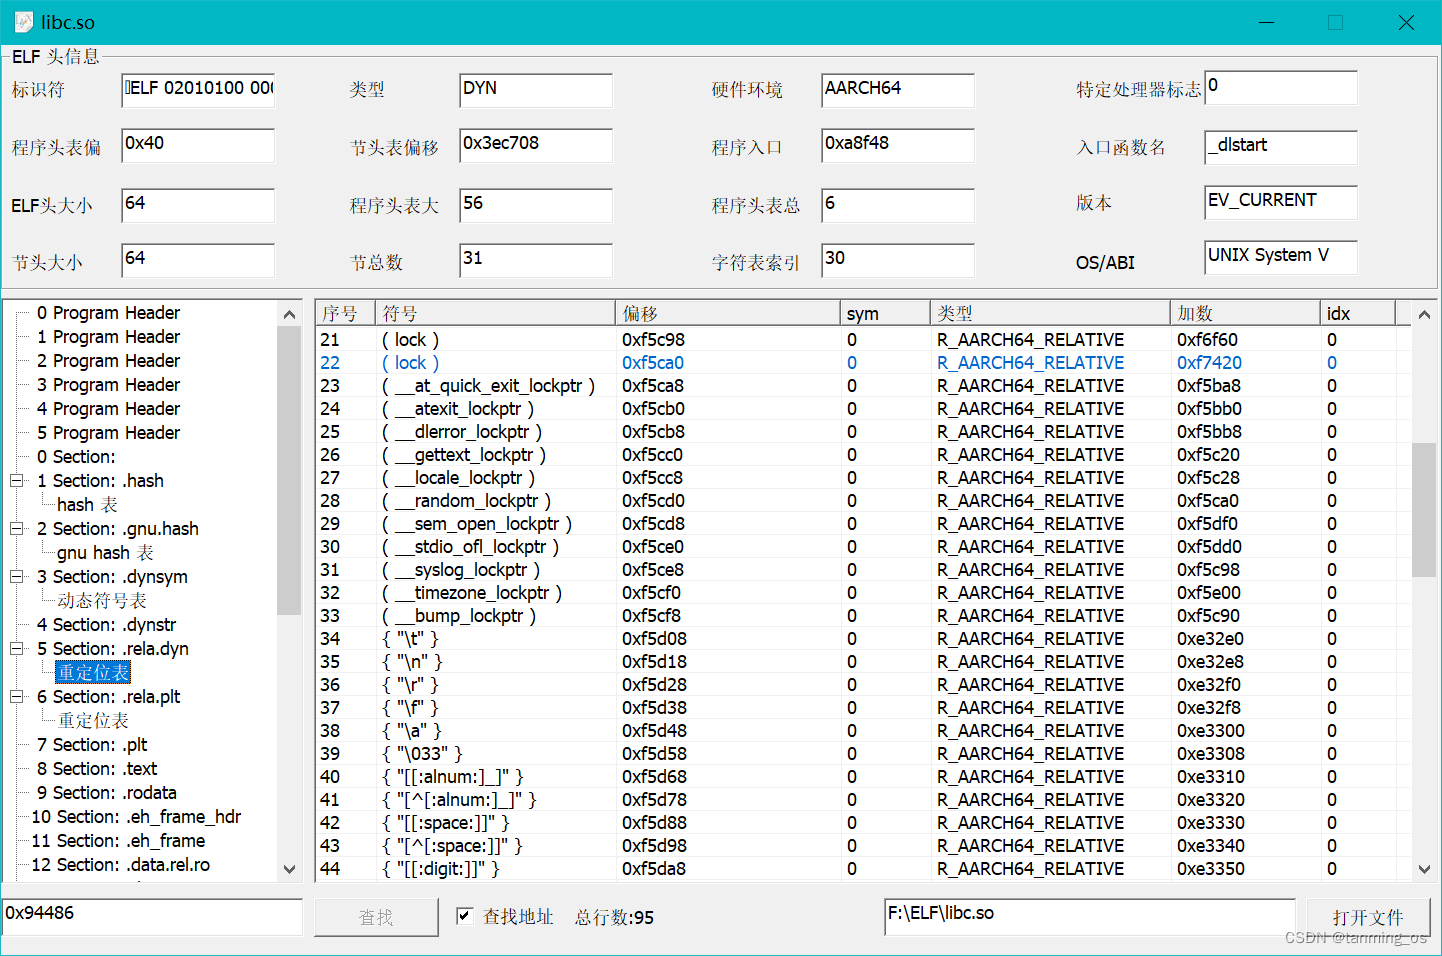This screenshot has height=956, width=1442.
Task: Click the table scrollbar up arrow
Action: (x=1424, y=314)
